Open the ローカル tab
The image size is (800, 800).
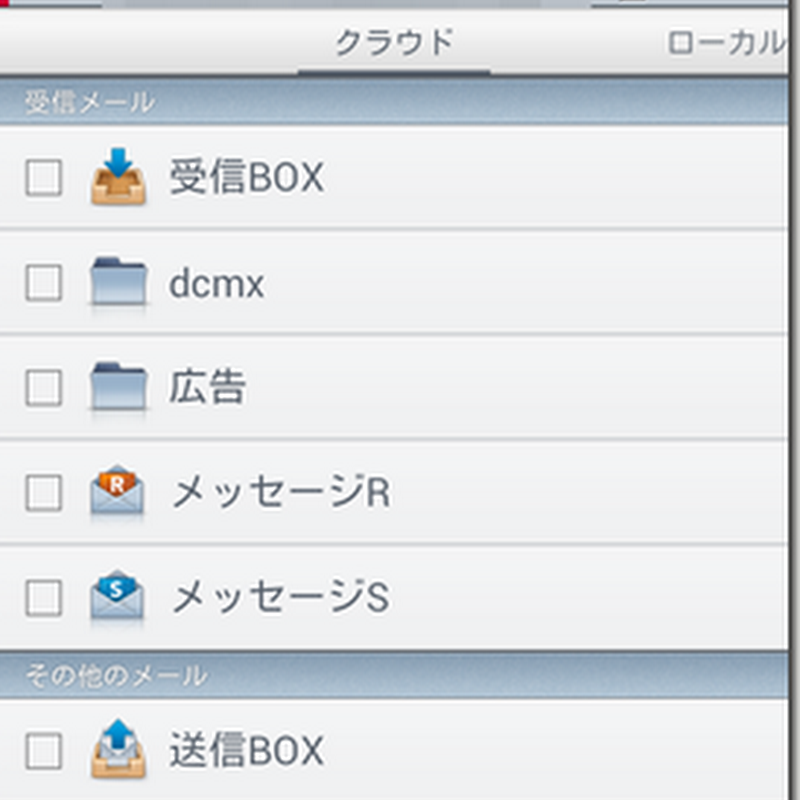click(x=725, y=43)
